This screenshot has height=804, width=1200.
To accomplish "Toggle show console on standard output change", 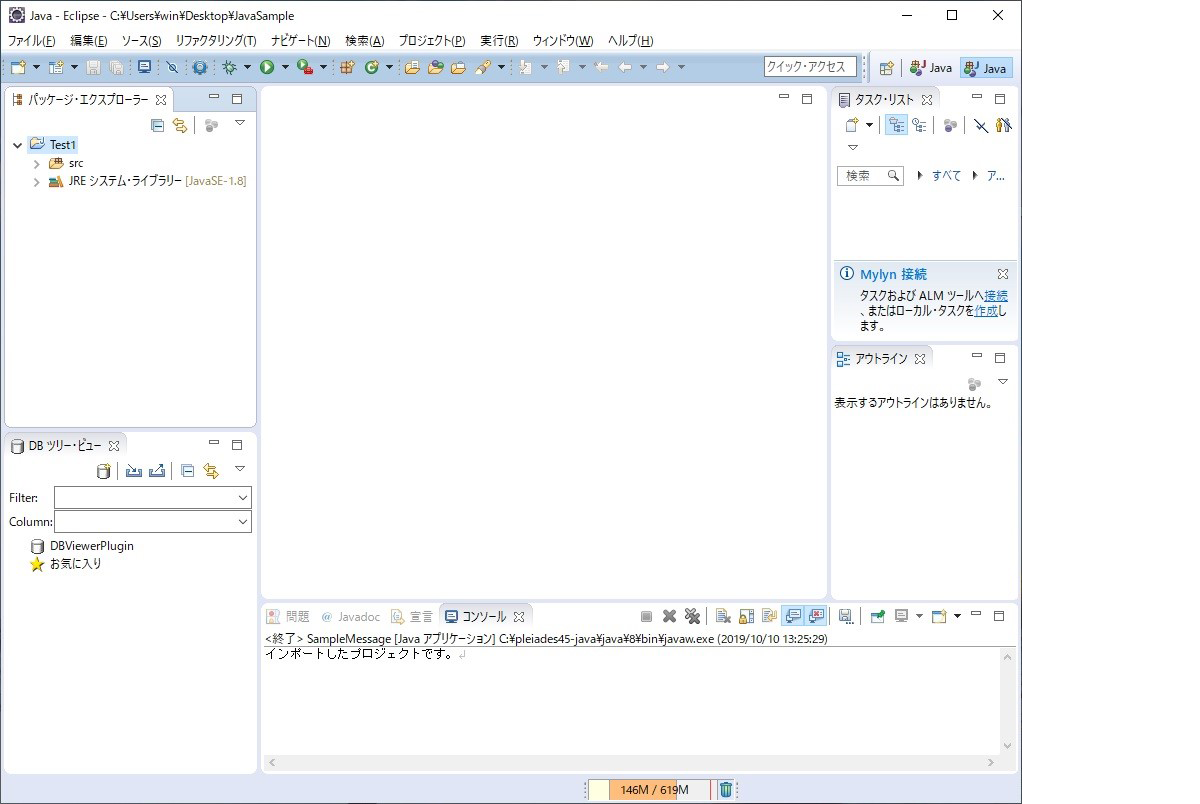I will coord(793,616).
